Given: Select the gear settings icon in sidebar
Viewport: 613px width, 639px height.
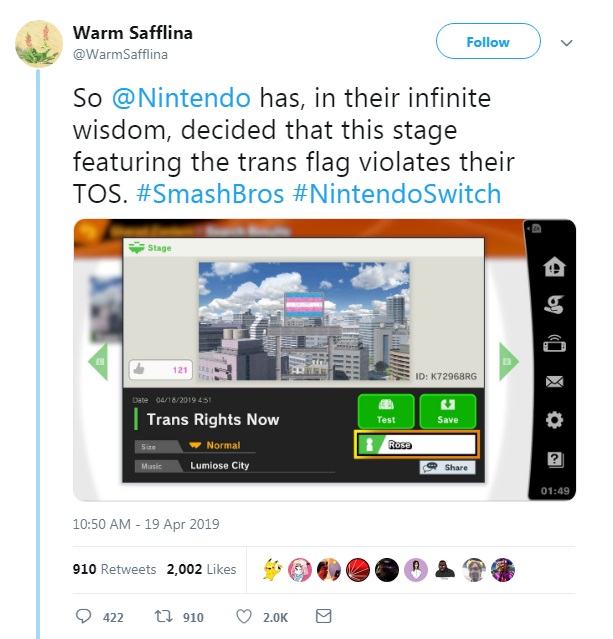Looking at the screenshot, I should pos(554,420).
